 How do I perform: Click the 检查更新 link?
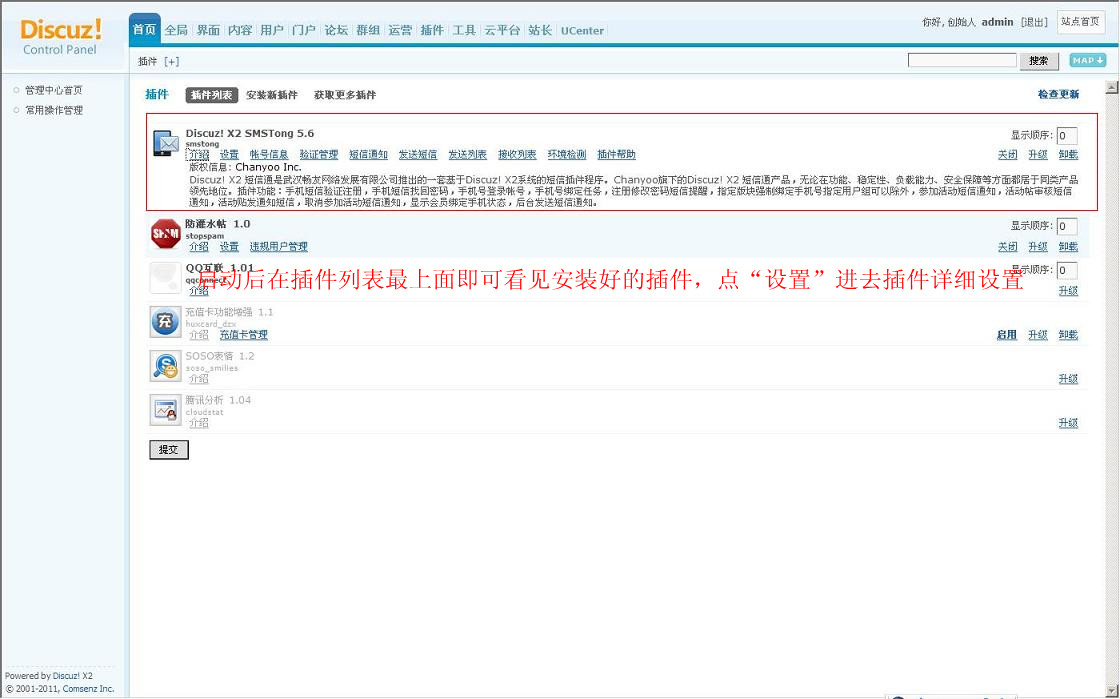click(x=1059, y=94)
